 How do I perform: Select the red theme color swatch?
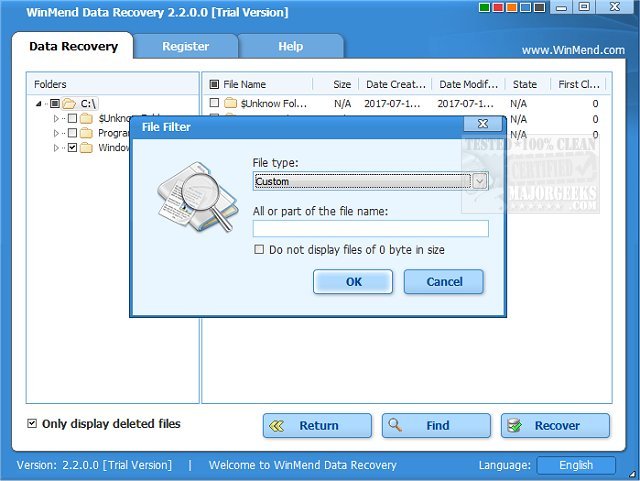498,8
